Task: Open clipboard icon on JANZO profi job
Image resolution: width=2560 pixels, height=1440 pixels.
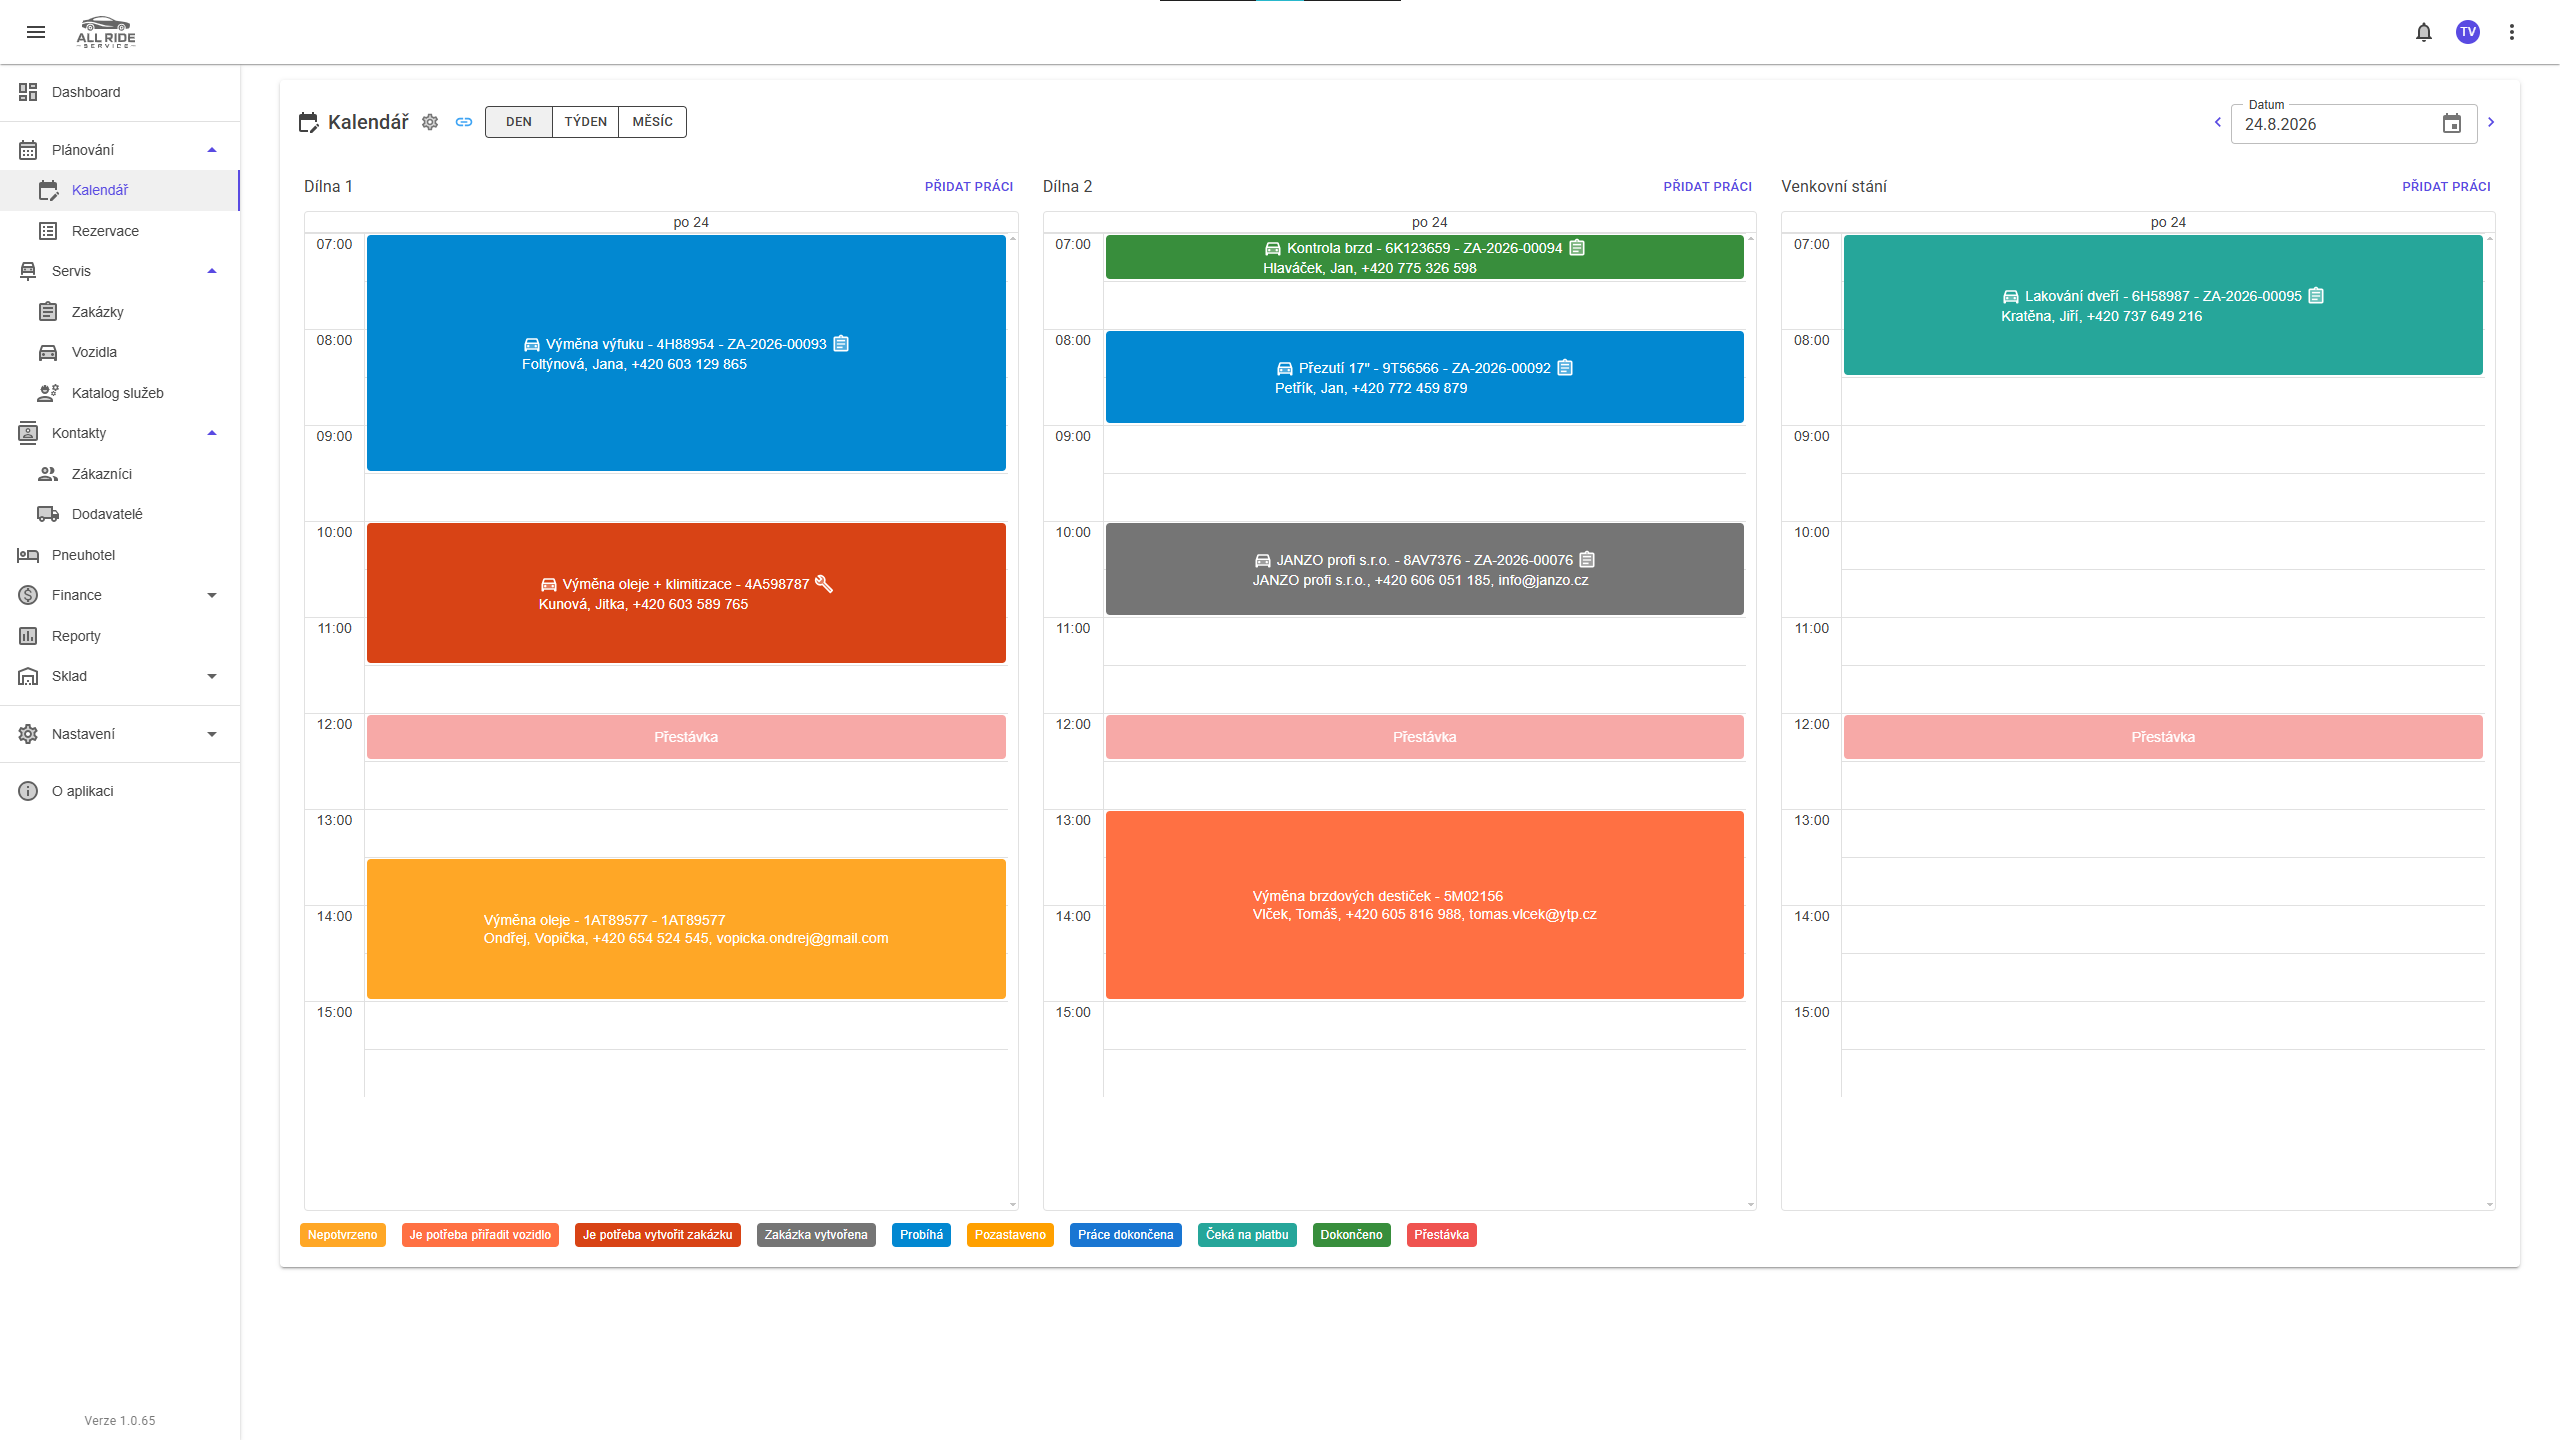Action: 1587,560
